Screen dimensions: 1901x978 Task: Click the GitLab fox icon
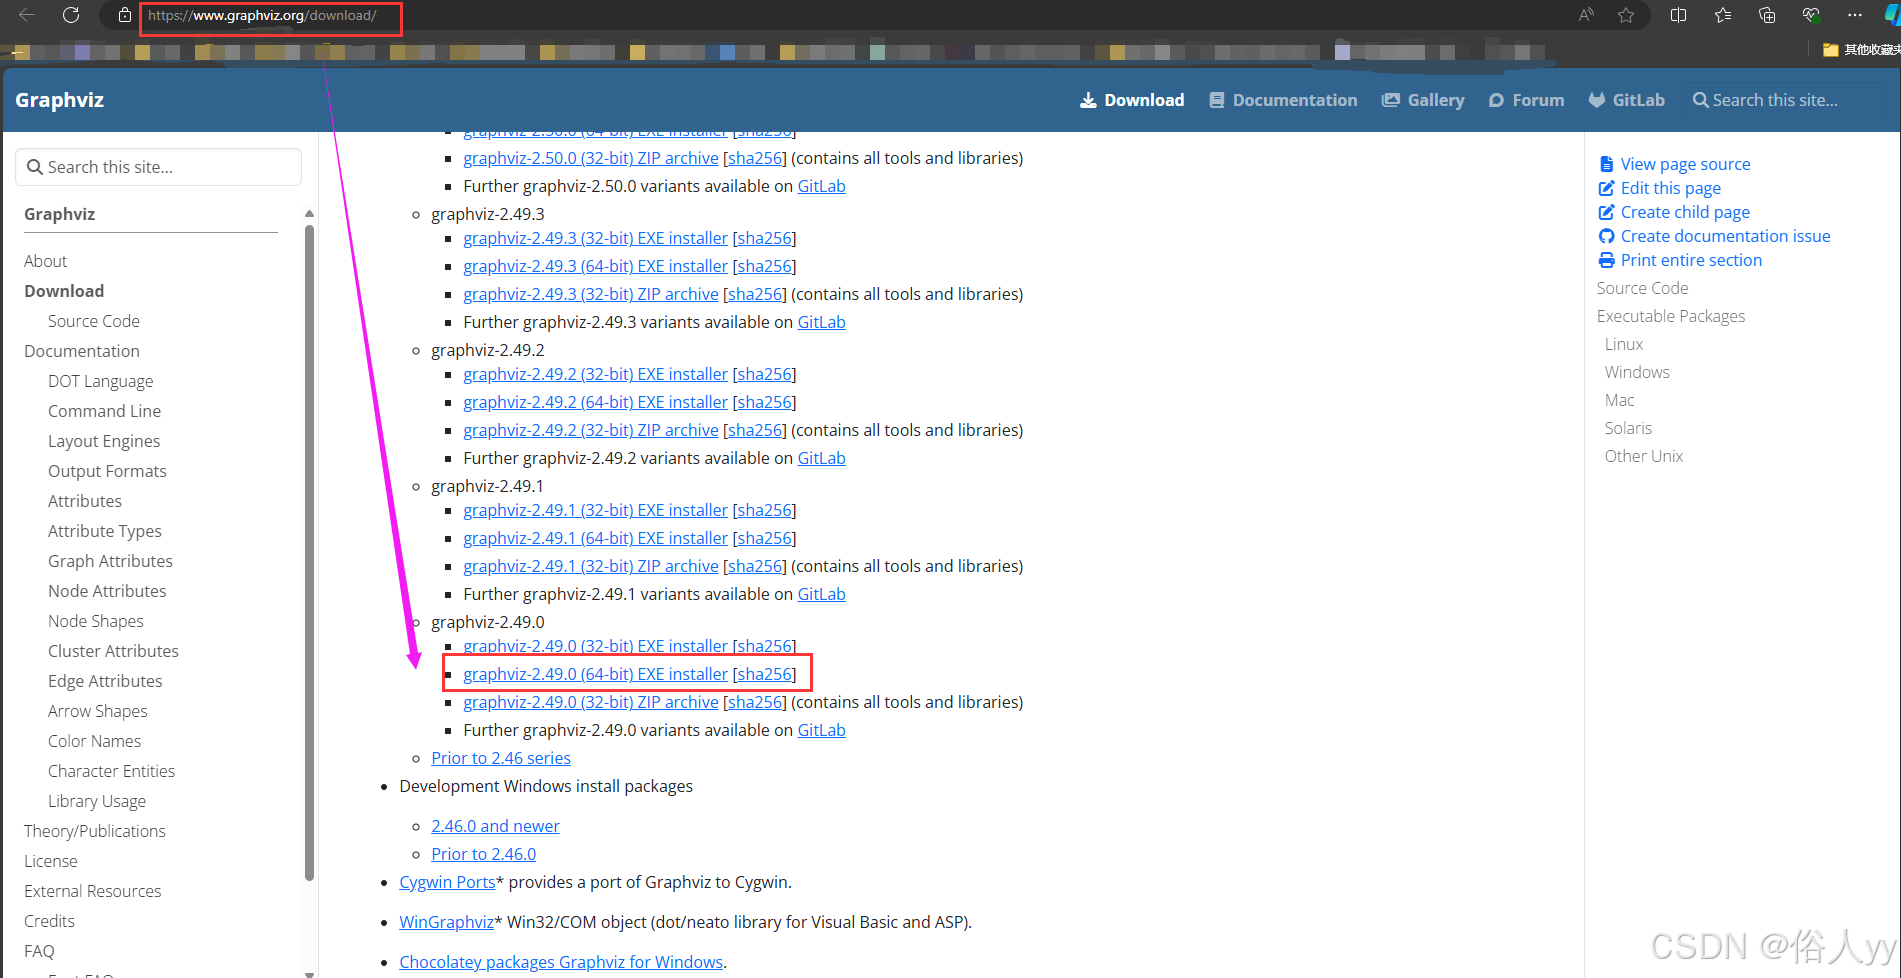[1597, 100]
